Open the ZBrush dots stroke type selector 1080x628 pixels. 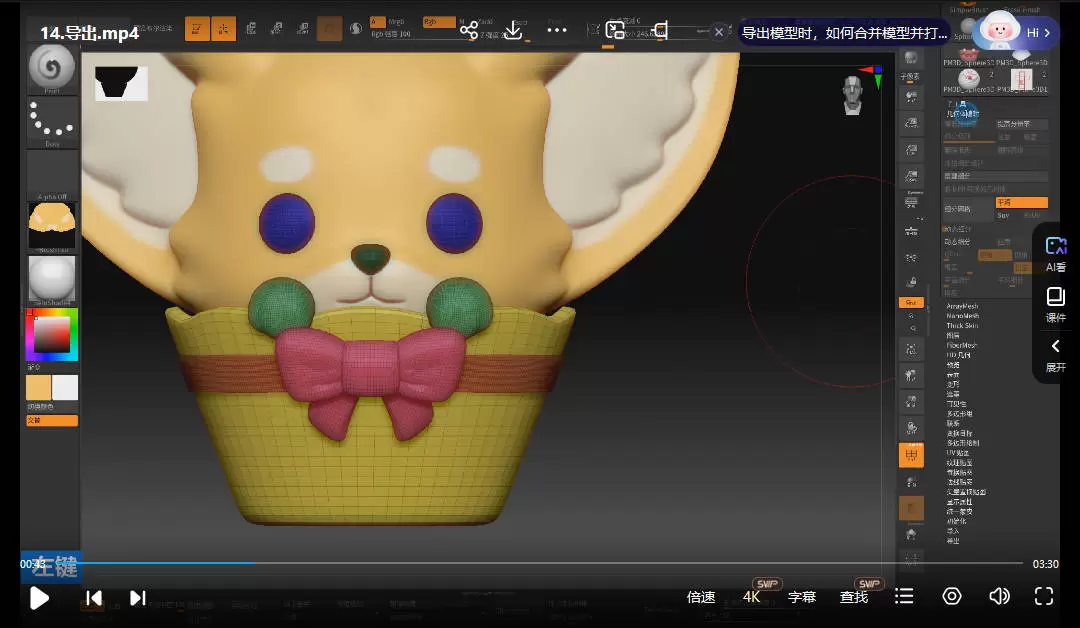click(x=52, y=122)
